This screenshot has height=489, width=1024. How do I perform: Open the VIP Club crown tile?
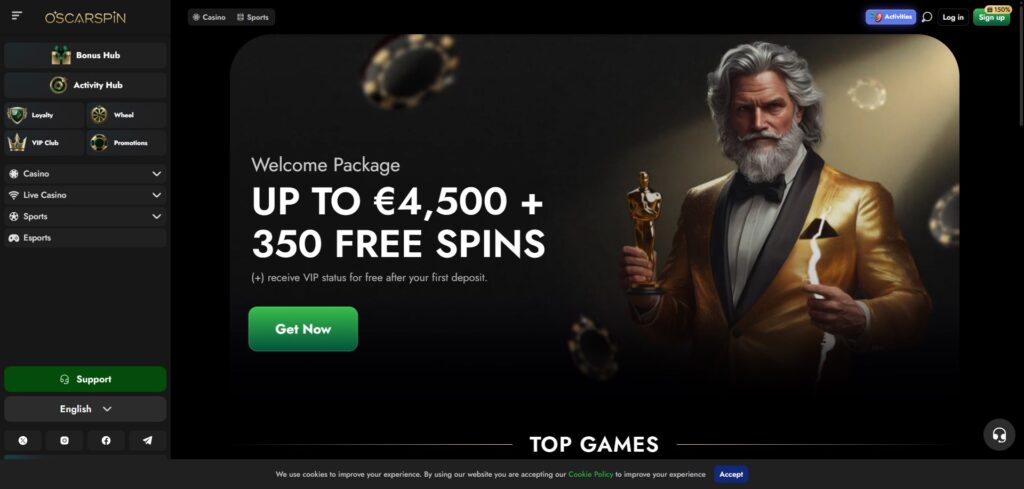(x=44, y=143)
